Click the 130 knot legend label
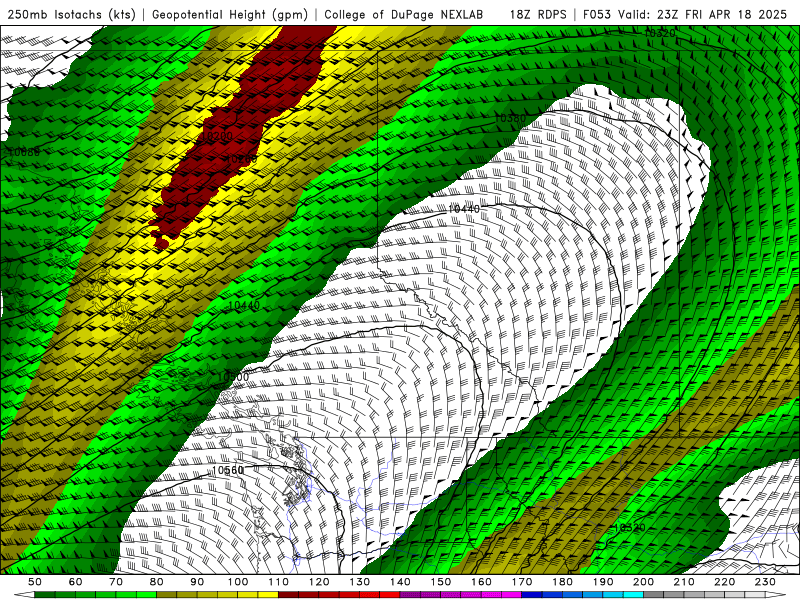This screenshot has height=600, width=800. pyautogui.click(x=360, y=582)
